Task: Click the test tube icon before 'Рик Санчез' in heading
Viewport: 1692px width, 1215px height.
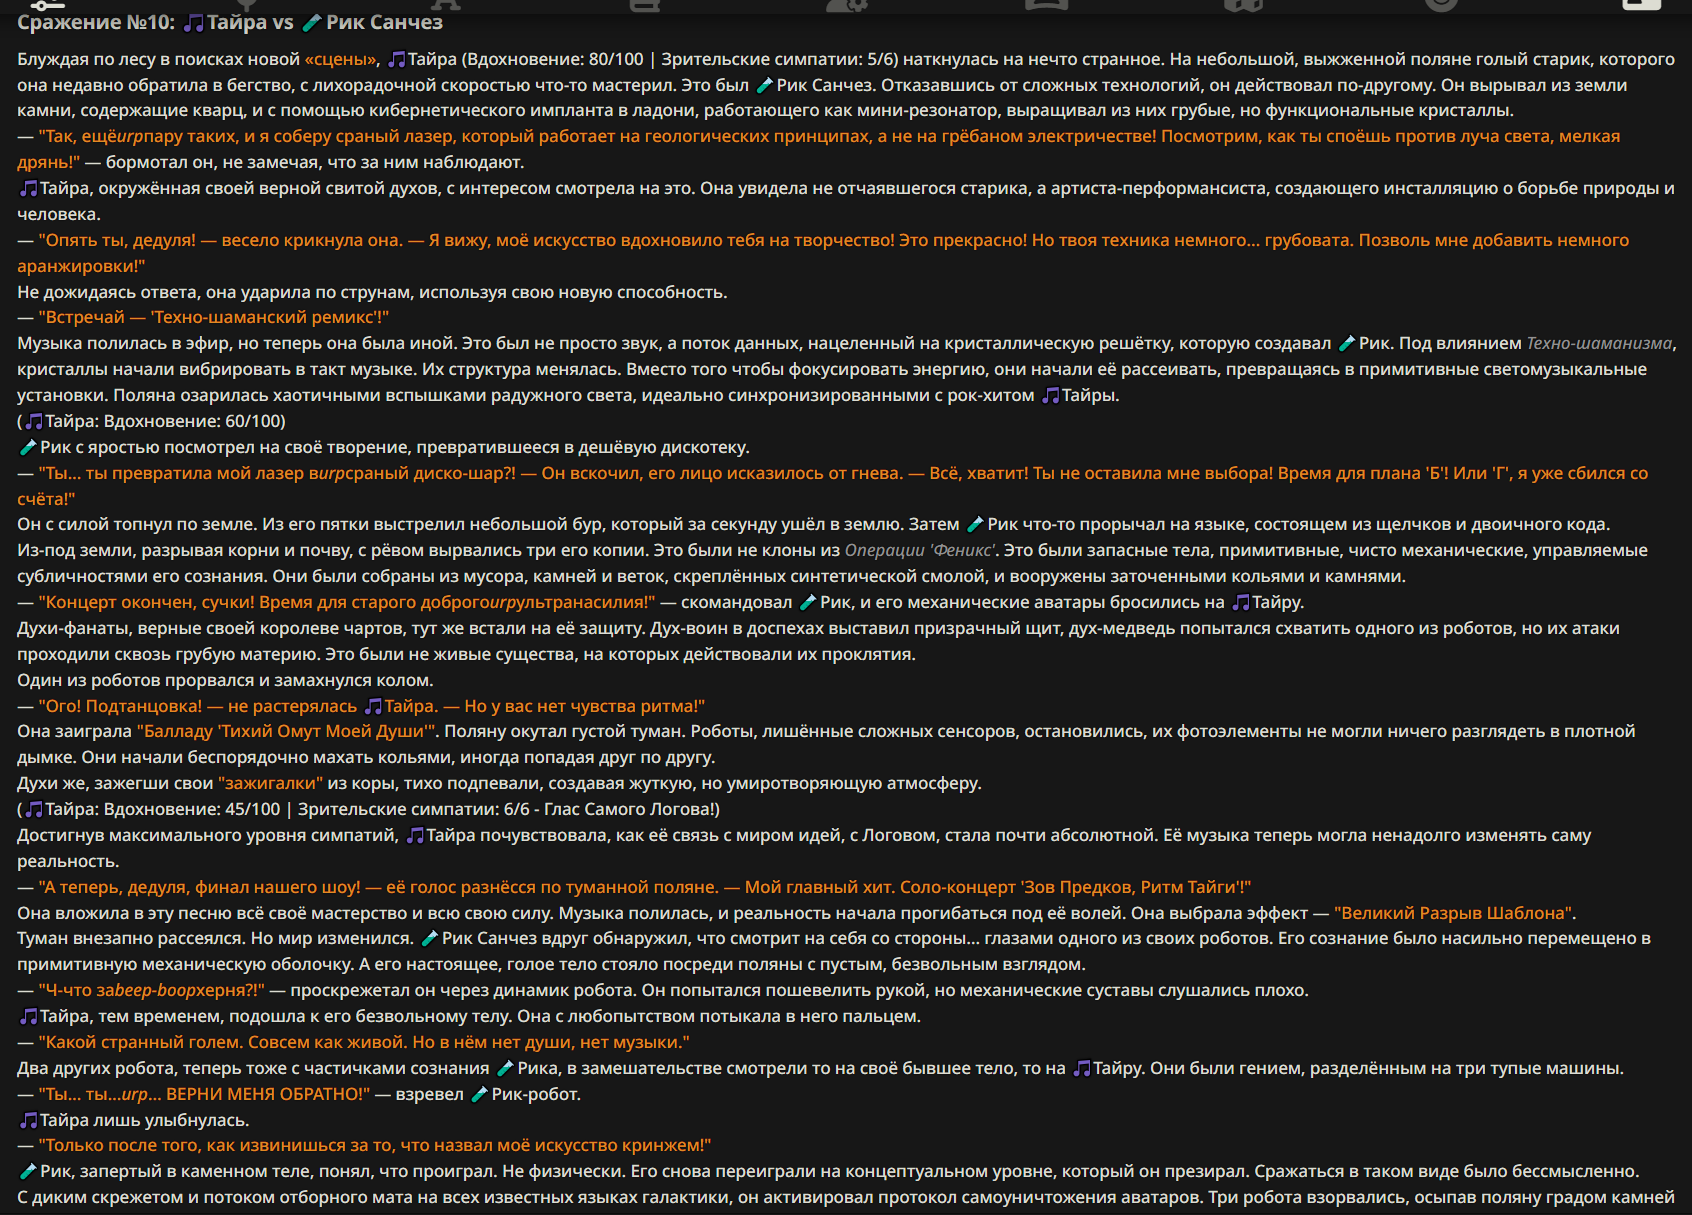Action: 312,22
